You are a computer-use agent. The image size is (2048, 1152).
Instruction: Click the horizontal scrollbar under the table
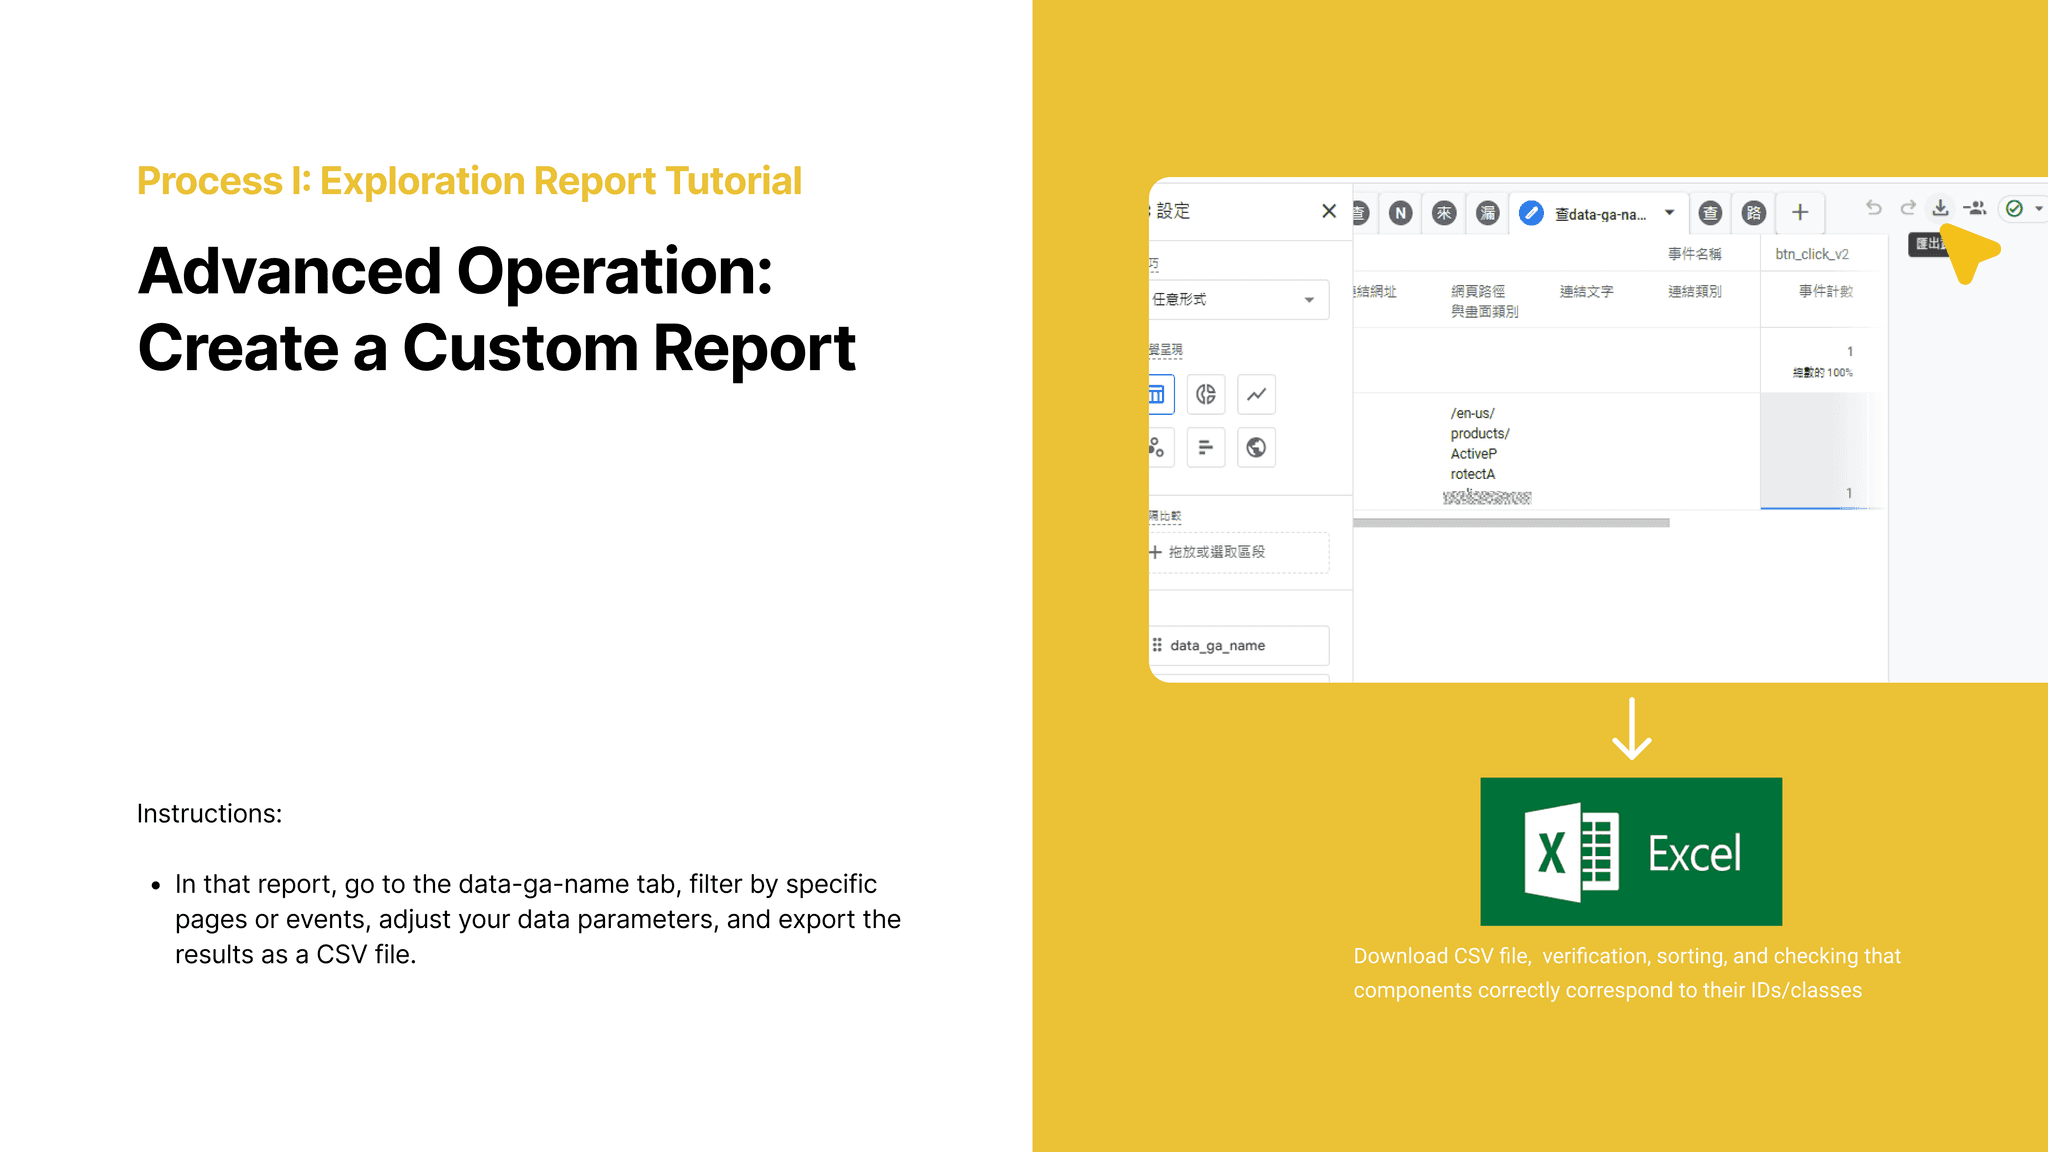pyautogui.click(x=1510, y=522)
